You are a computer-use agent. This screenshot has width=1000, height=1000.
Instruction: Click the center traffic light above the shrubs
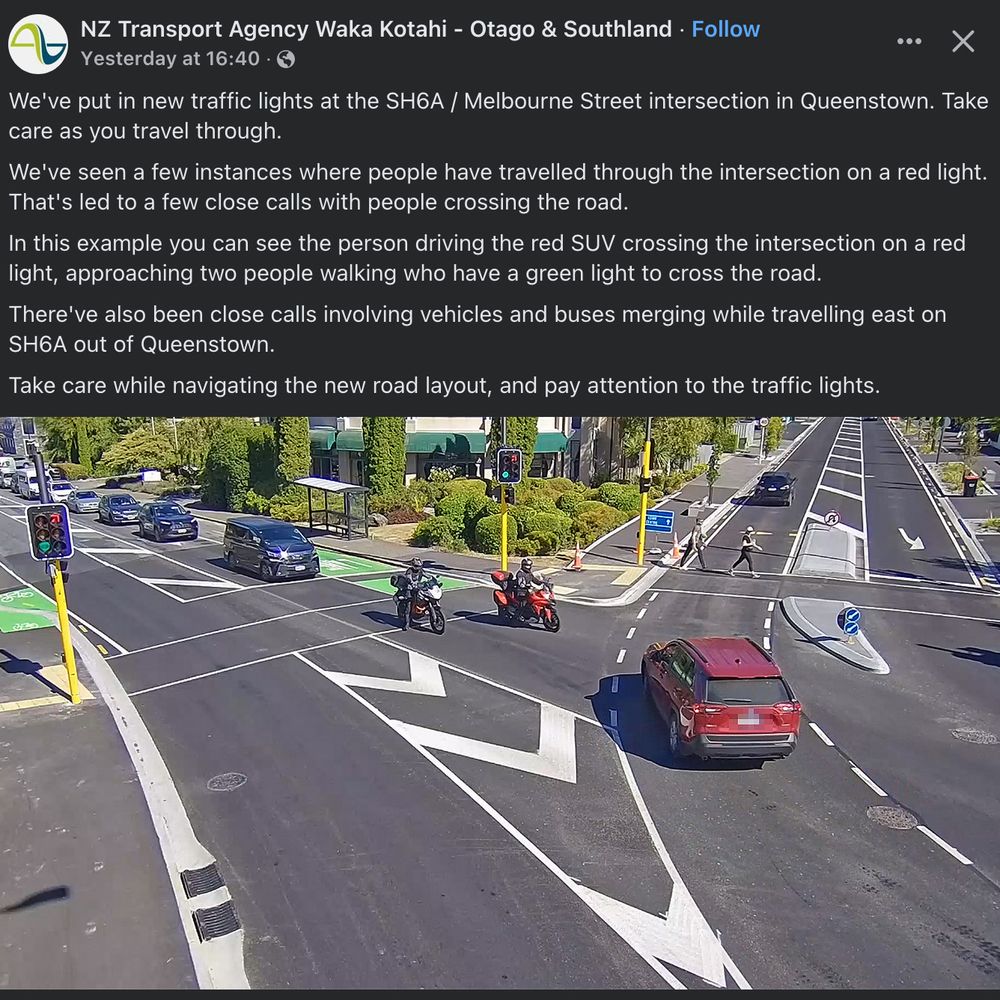509,466
